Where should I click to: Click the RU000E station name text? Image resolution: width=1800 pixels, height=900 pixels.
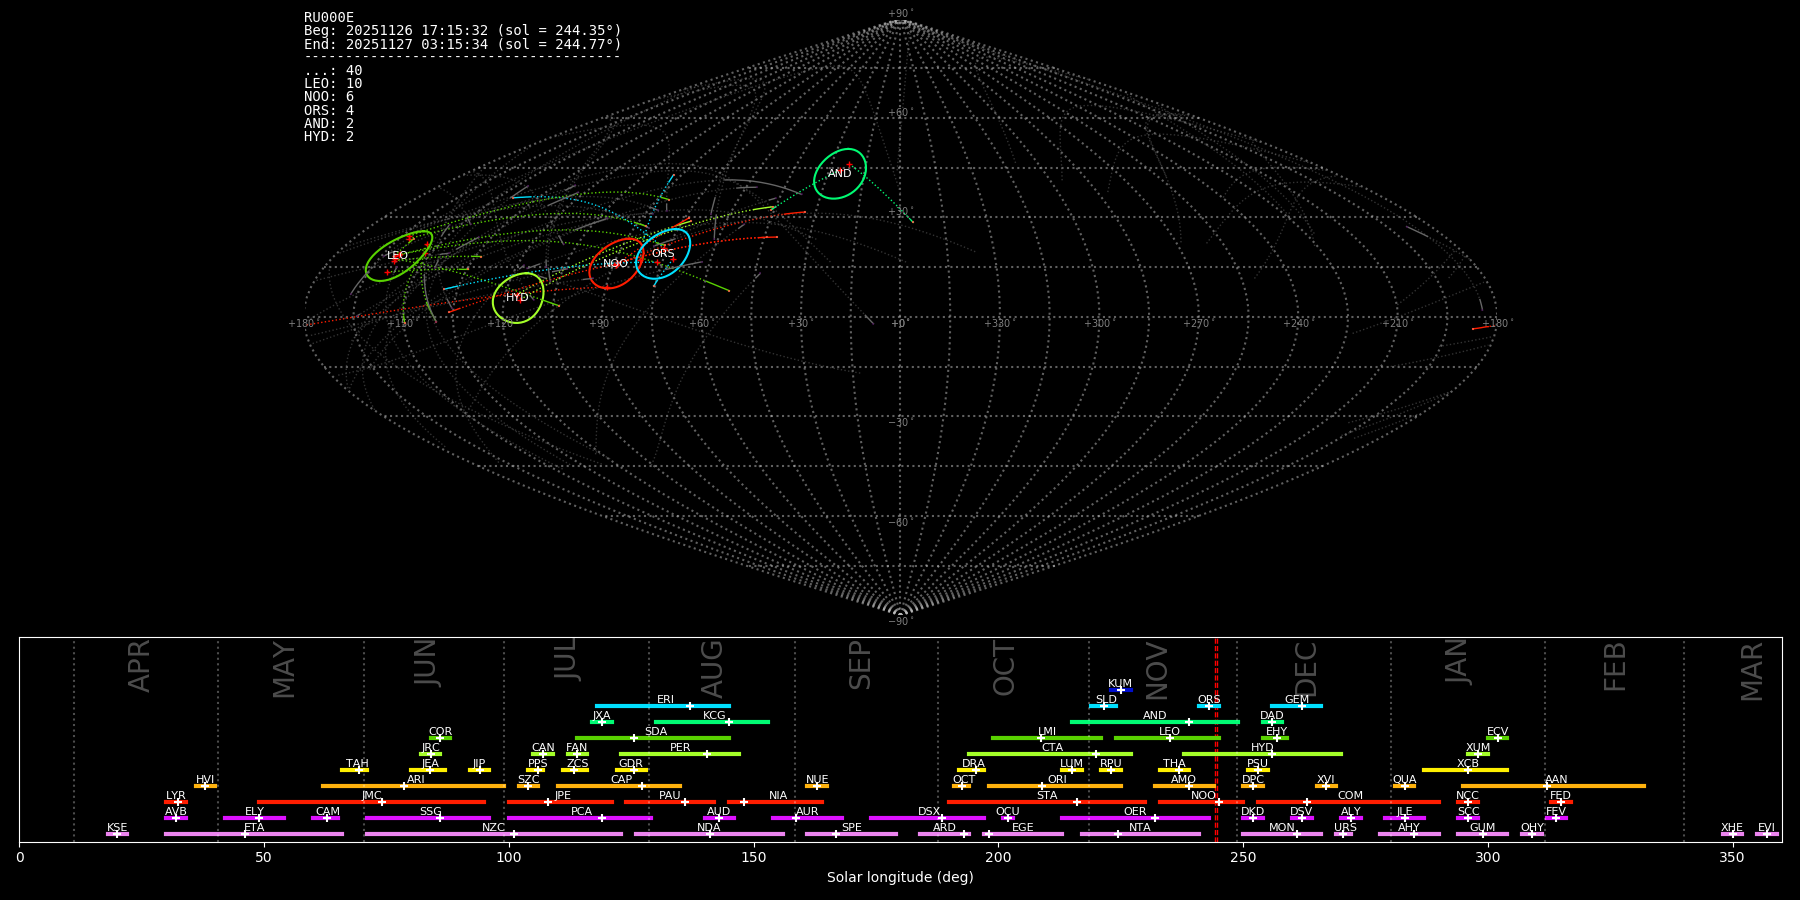(329, 17)
